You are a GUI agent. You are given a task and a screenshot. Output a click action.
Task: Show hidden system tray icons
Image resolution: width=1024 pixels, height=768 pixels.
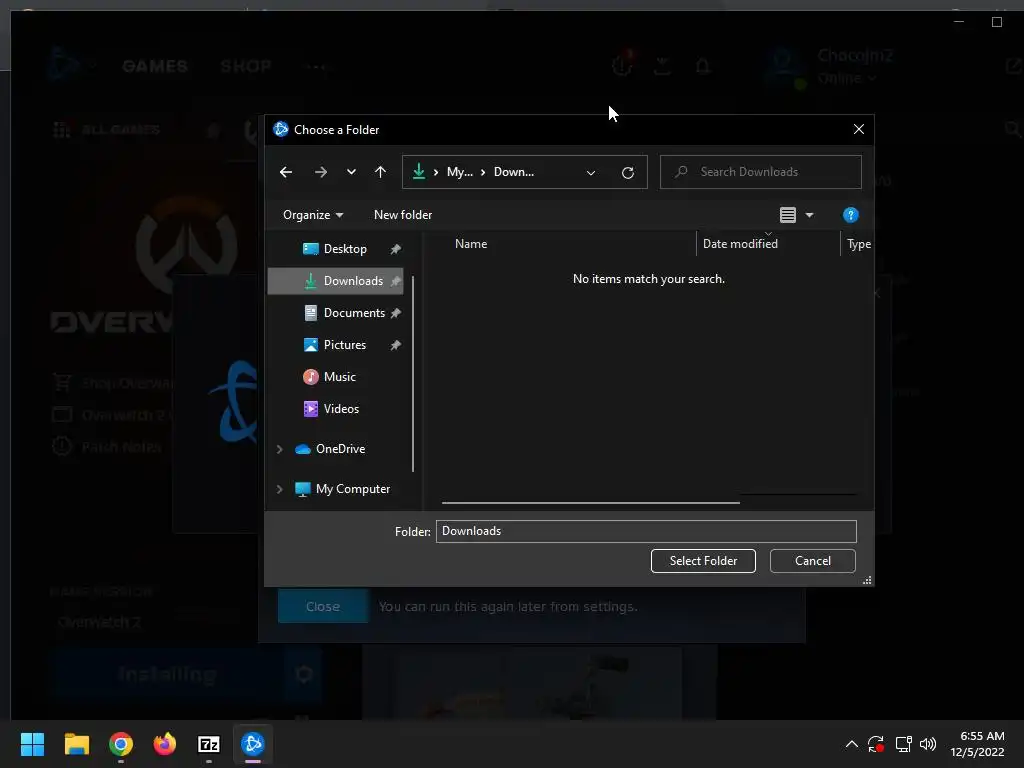(852, 744)
